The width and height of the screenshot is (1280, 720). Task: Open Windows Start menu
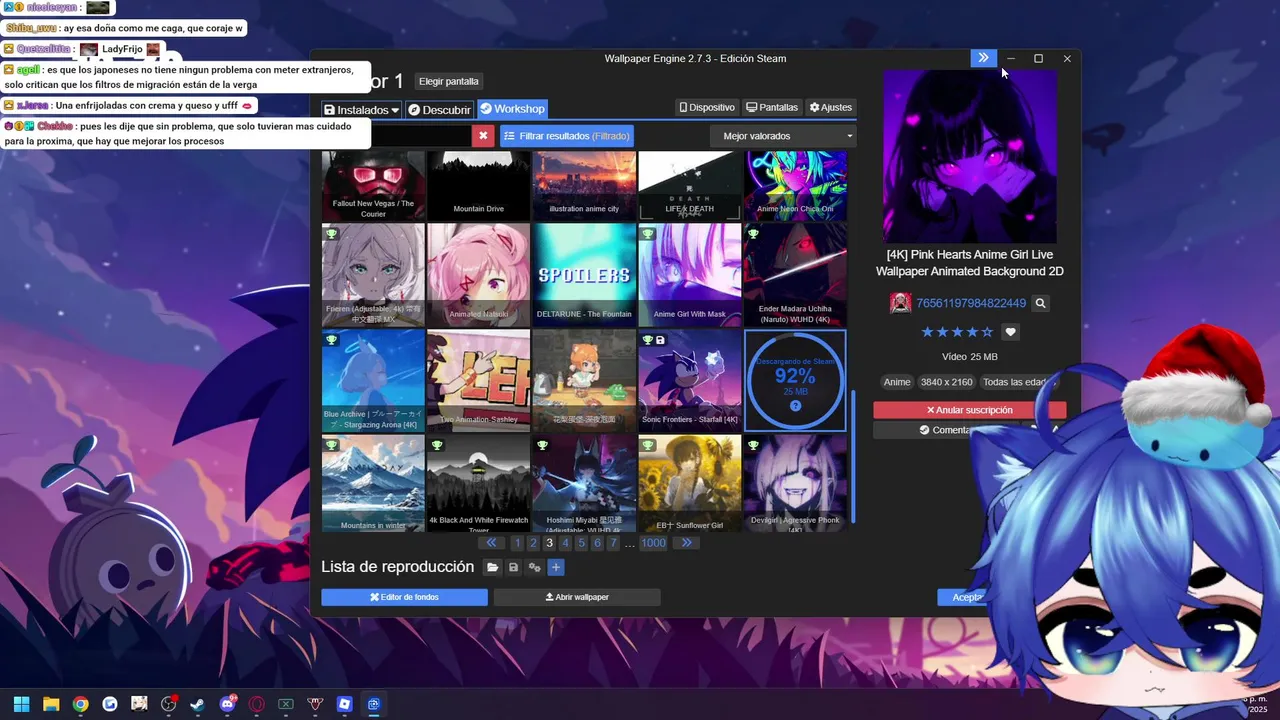click(21, 704)
